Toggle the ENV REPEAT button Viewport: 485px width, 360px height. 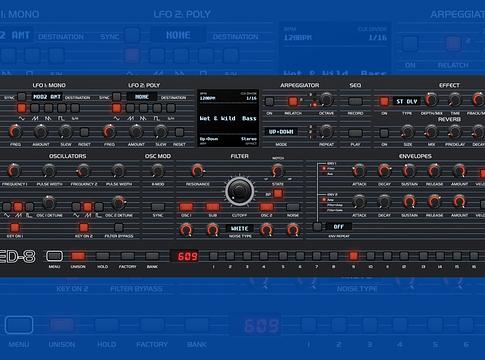click(317, 227)
